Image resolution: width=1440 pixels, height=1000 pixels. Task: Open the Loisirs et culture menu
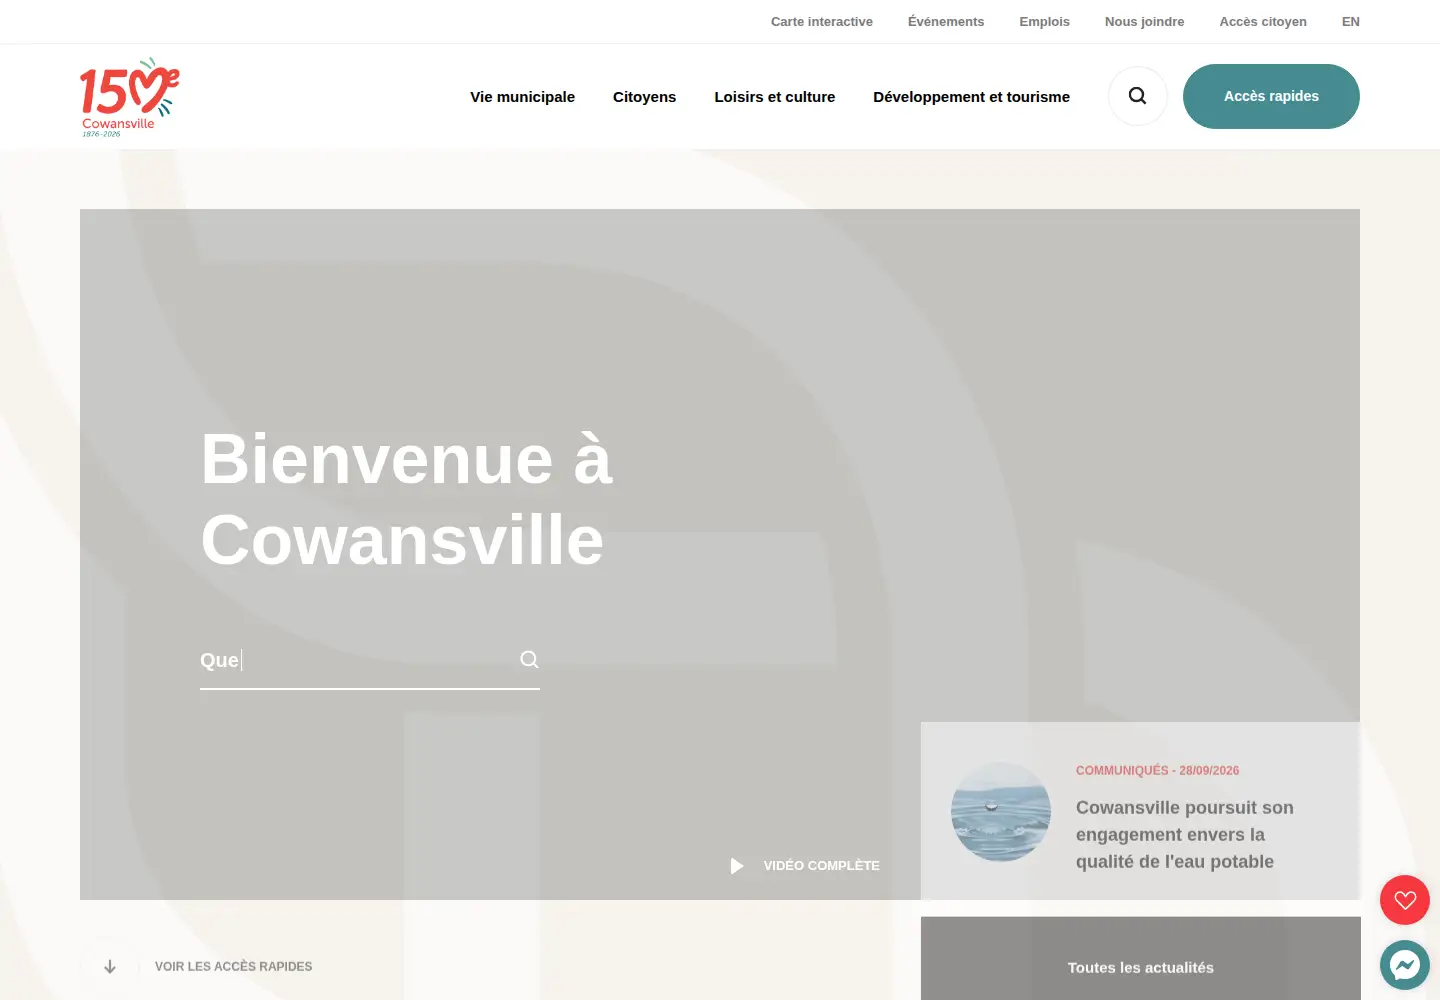[774, 97]
